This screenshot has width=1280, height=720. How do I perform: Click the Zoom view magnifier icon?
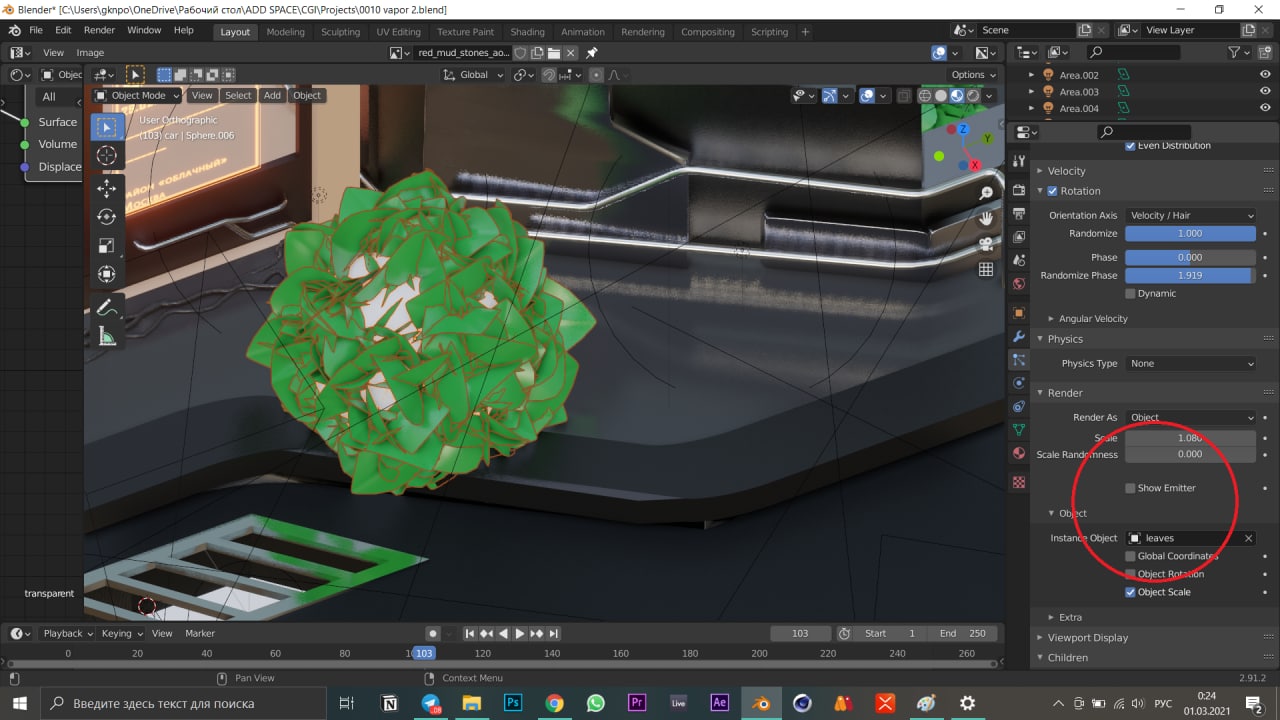point(986,193)
